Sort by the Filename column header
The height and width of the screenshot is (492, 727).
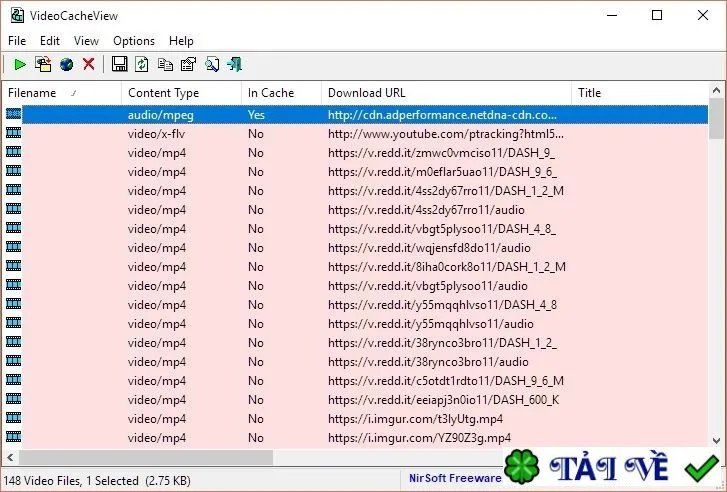62,93
